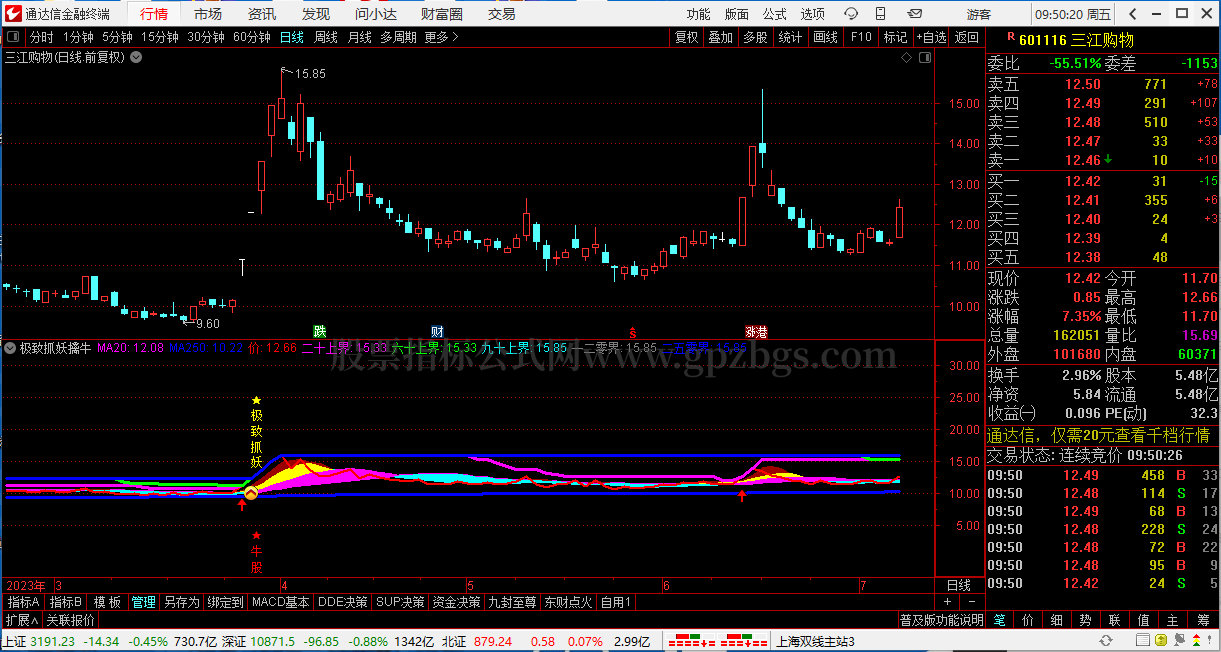Open the 模板 template tab
This screenshot has width=1221, height=652.
click(x=108, y=602)
